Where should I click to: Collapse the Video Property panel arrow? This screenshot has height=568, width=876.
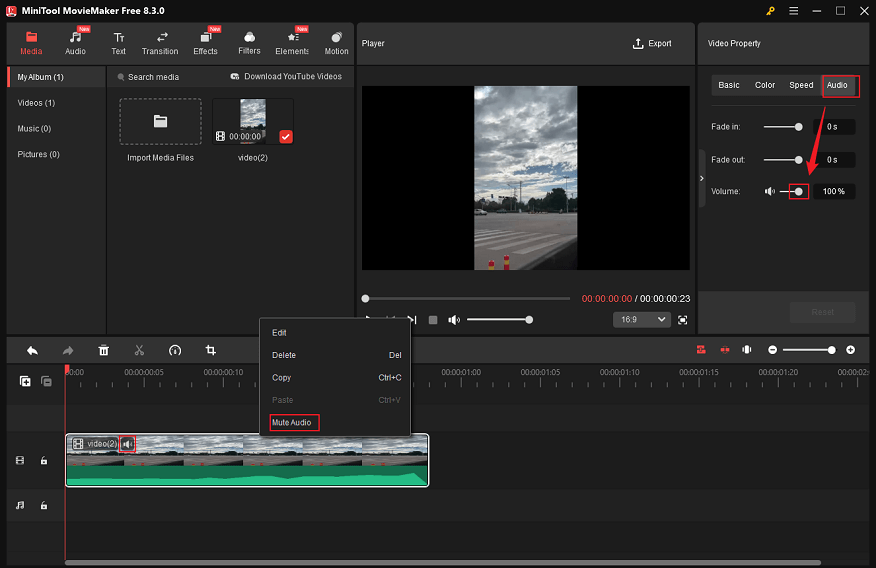click(702, 179)
